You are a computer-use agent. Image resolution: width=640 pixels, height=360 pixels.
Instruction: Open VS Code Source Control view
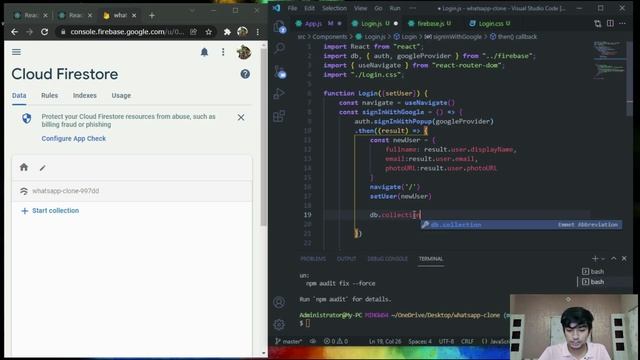(279, 72)
